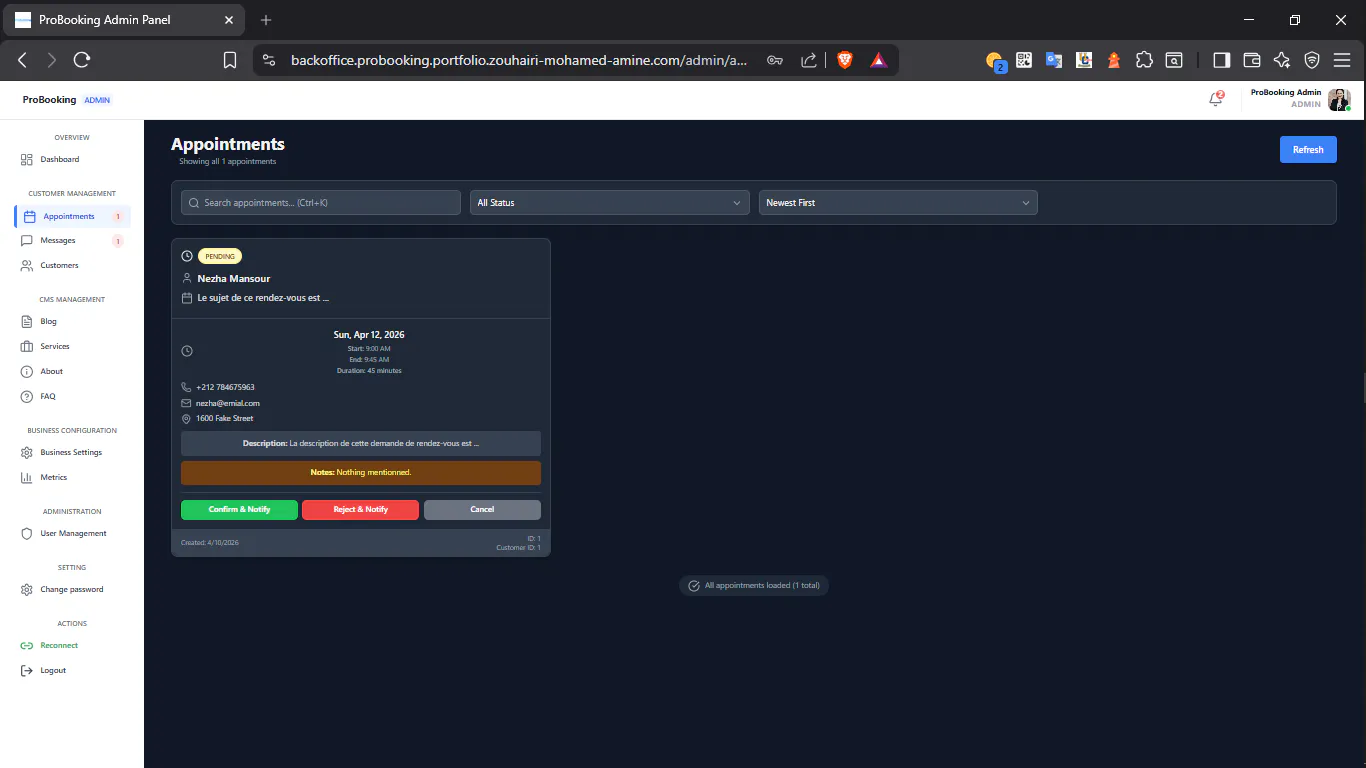Click the User Management shield icon
This screenshot has height=768, width=1366.
27,533
